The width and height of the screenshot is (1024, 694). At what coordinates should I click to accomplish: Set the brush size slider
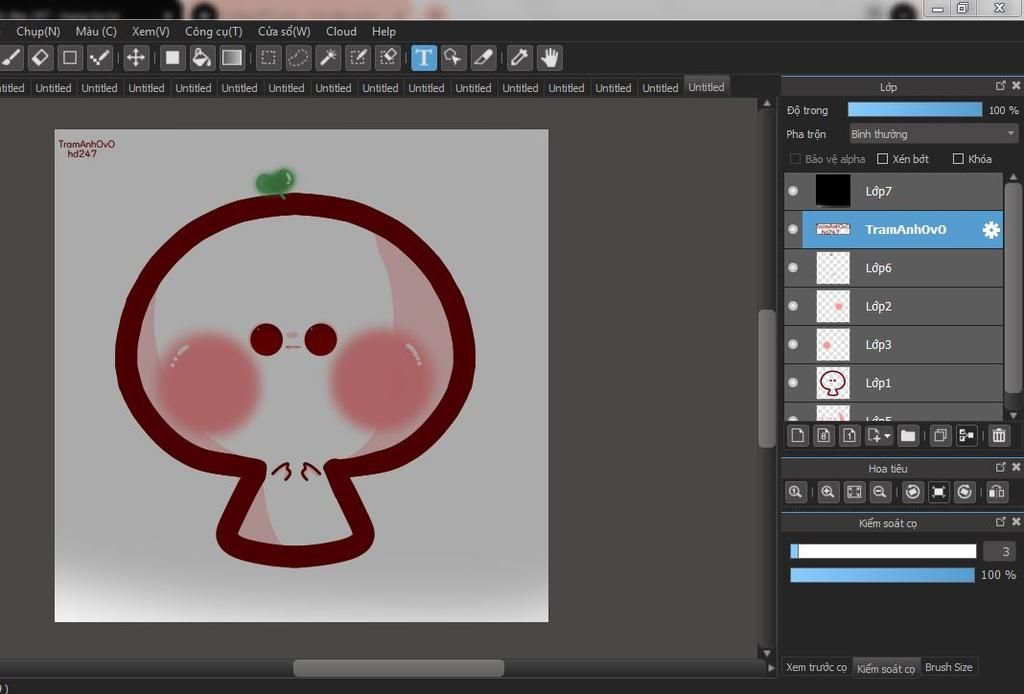tap(883, 552)
